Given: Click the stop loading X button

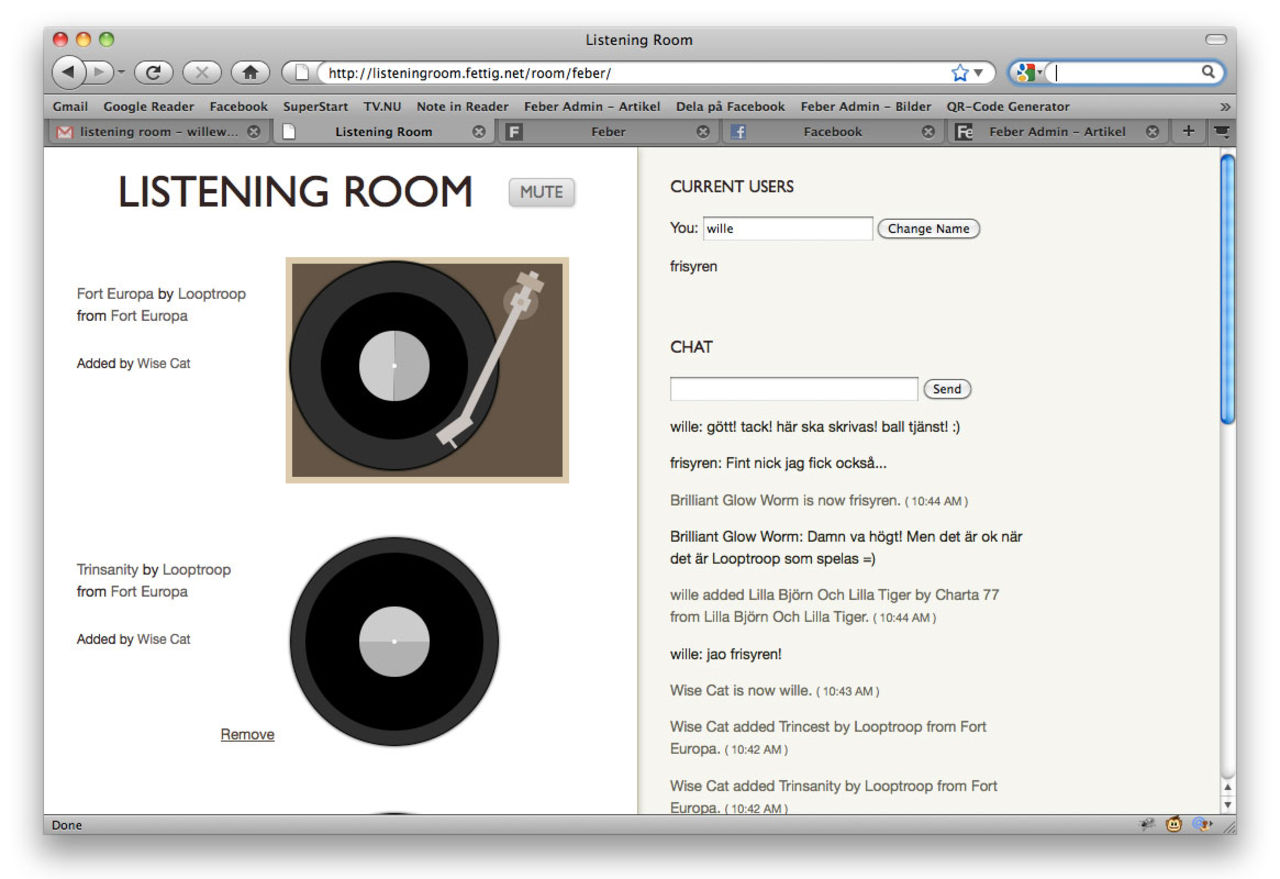Looking at the screenshot, I should coord(201,72).
